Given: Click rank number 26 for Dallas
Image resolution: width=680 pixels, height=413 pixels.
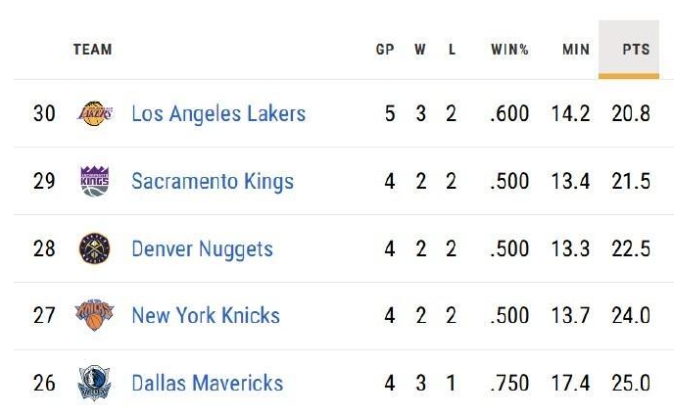Looking at the screenshot, I should (x=44, y=383).
